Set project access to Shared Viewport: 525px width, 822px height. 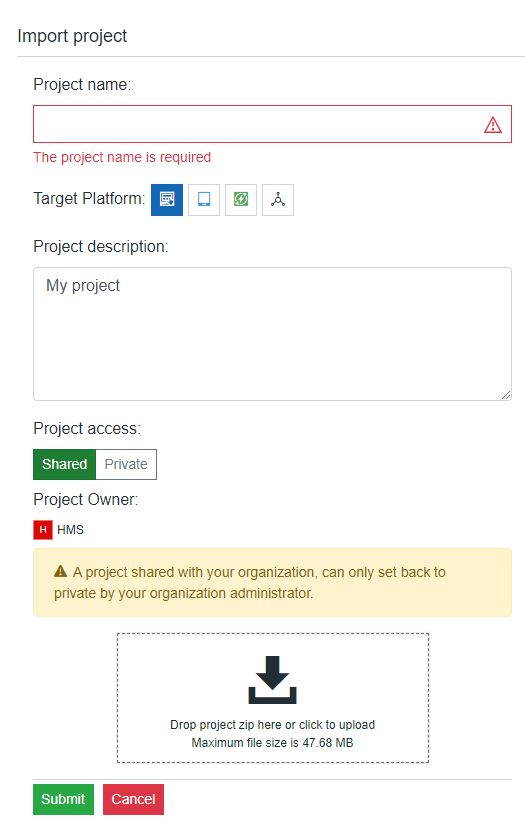[x=65, y=464]
